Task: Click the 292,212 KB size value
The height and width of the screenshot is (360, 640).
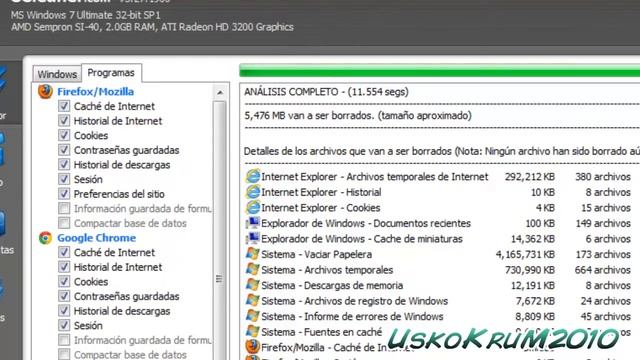Action: (x=530, y=177)
